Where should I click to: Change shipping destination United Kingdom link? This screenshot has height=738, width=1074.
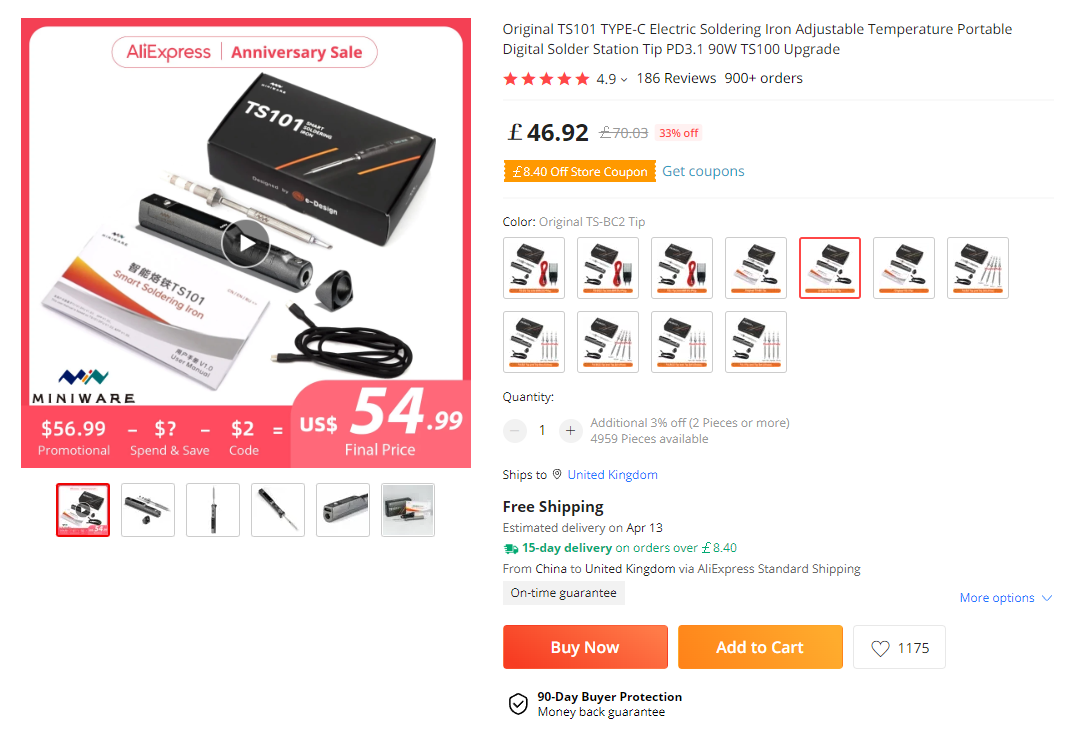(612, 475)
